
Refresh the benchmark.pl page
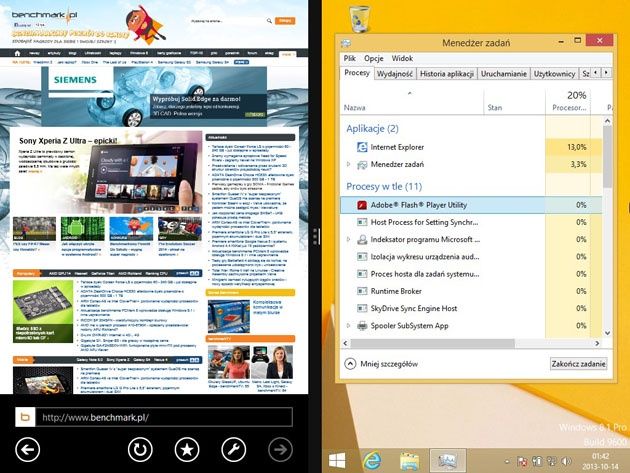click(140, 449)
